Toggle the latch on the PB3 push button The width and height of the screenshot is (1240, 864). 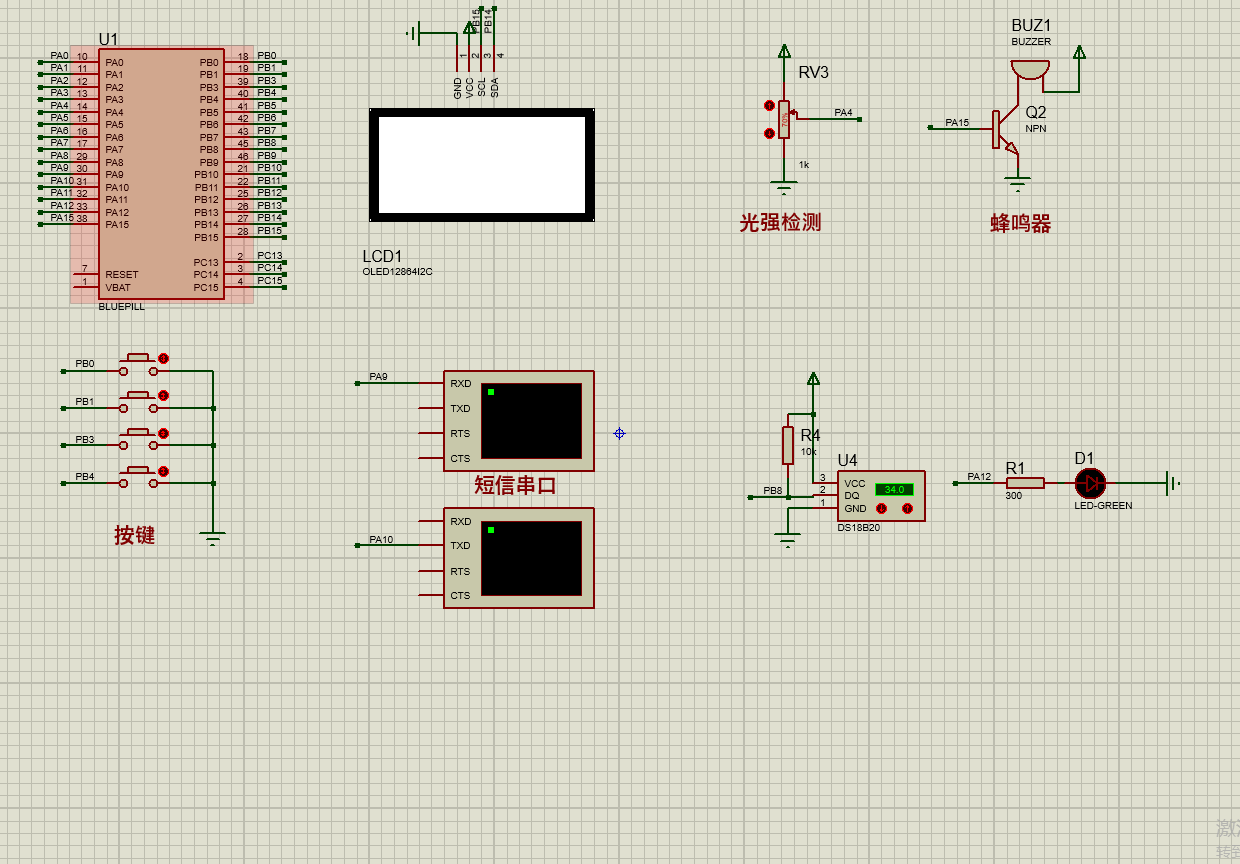[x=164, y=434]
